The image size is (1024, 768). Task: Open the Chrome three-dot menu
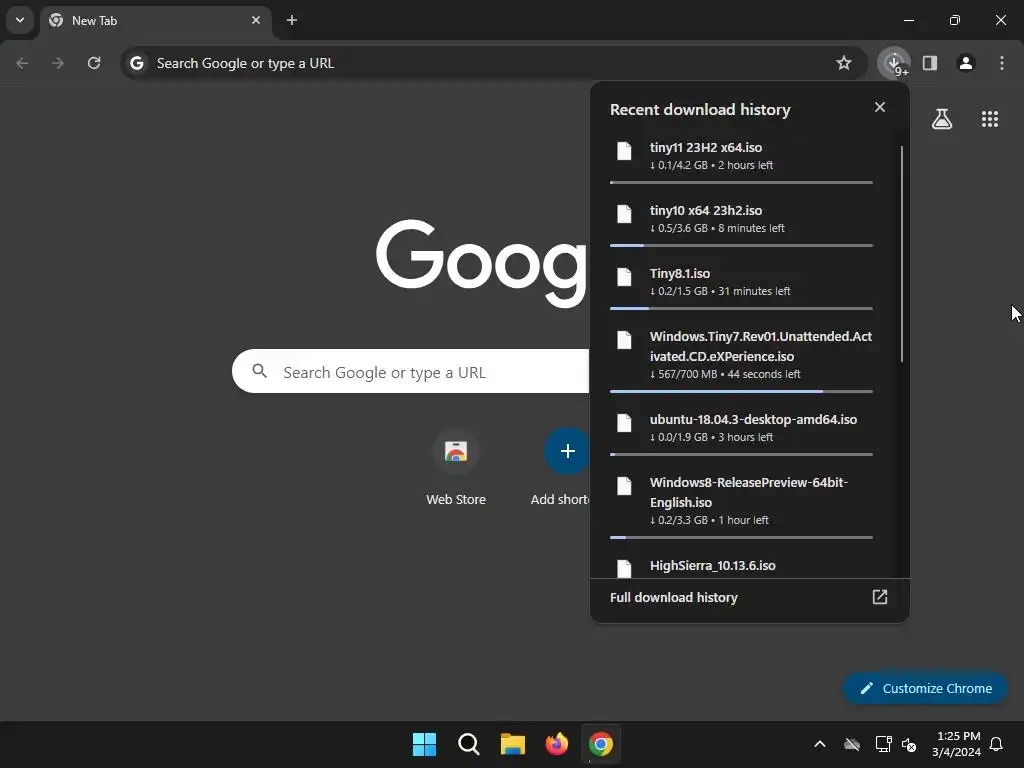[x=1002, y=63]
